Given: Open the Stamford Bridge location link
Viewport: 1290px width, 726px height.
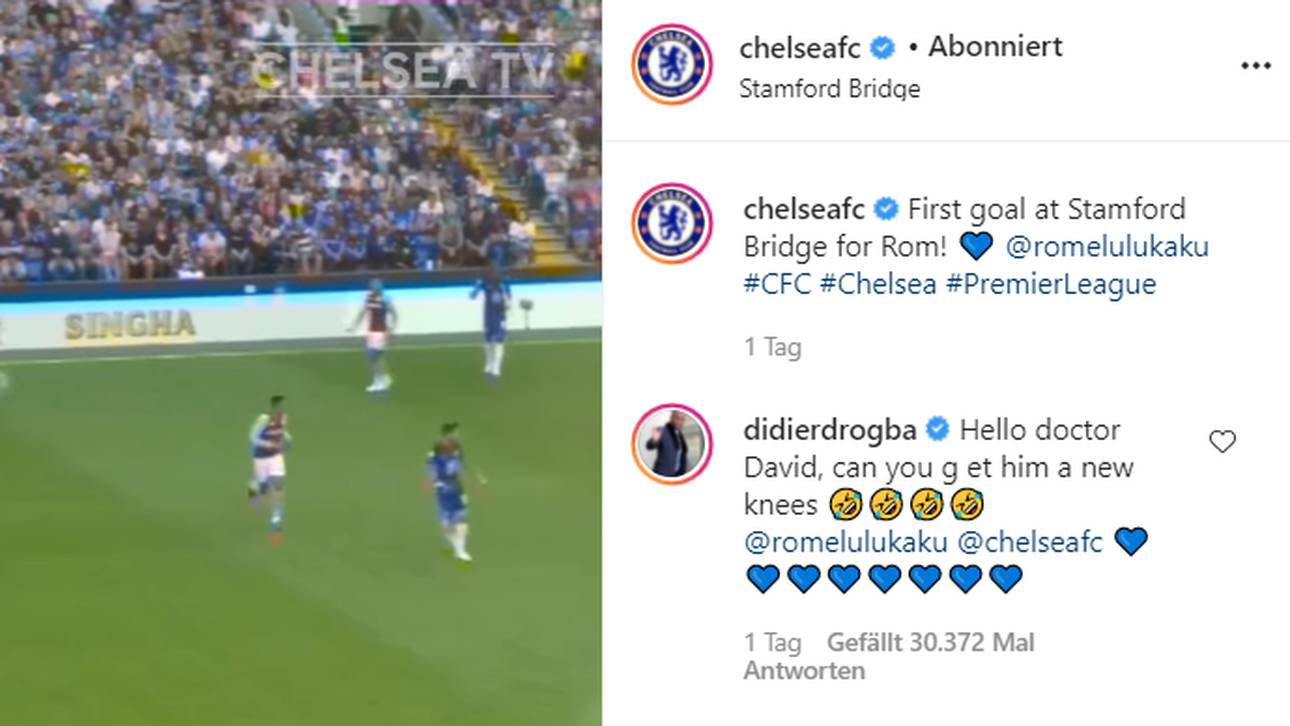Looking at the screenshot, I should tap(829, 88).
